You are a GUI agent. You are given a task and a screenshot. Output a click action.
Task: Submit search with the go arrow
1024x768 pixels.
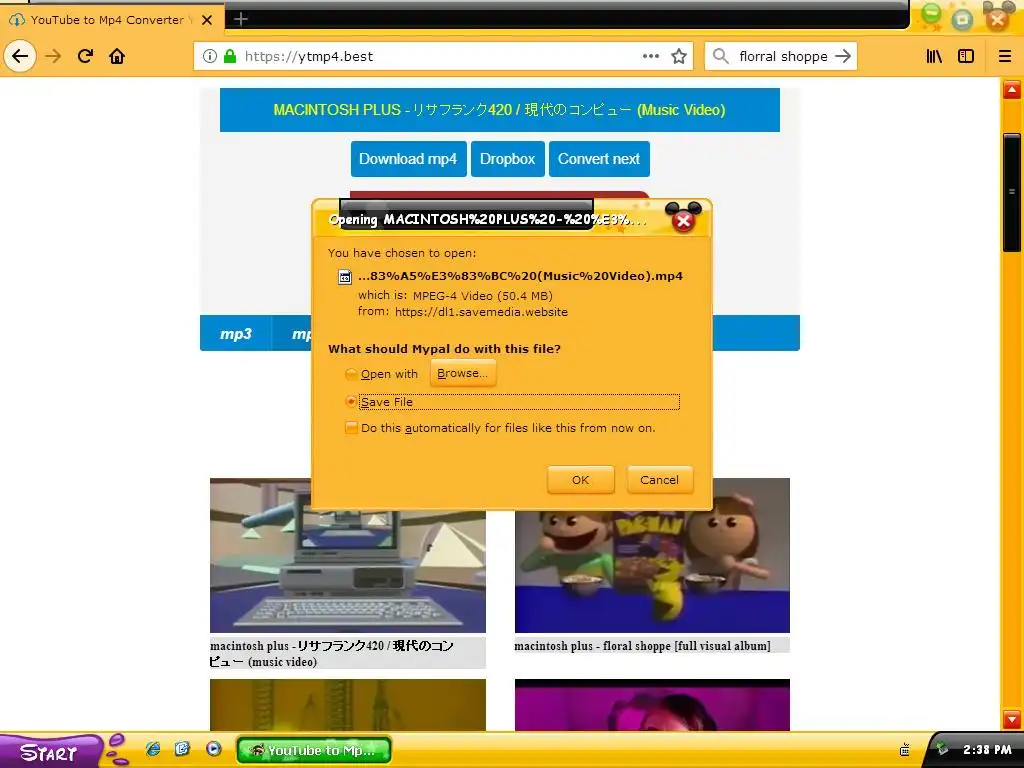[843, 56]
